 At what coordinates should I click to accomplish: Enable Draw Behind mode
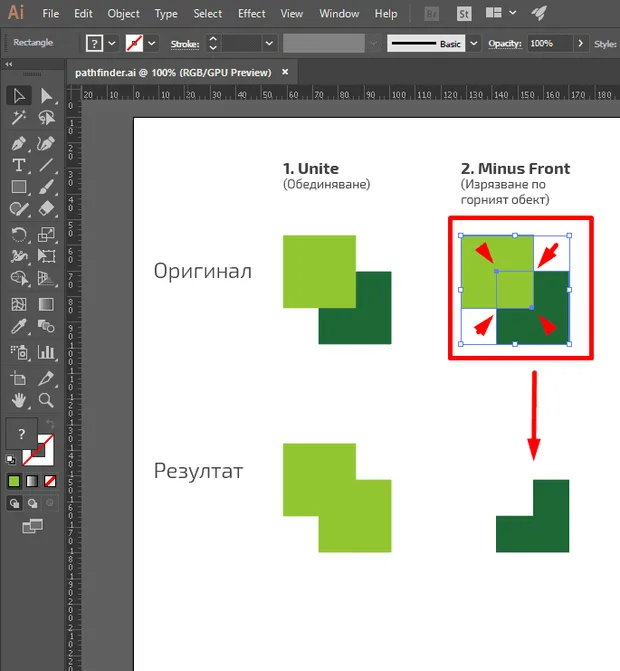pos(32,503)
